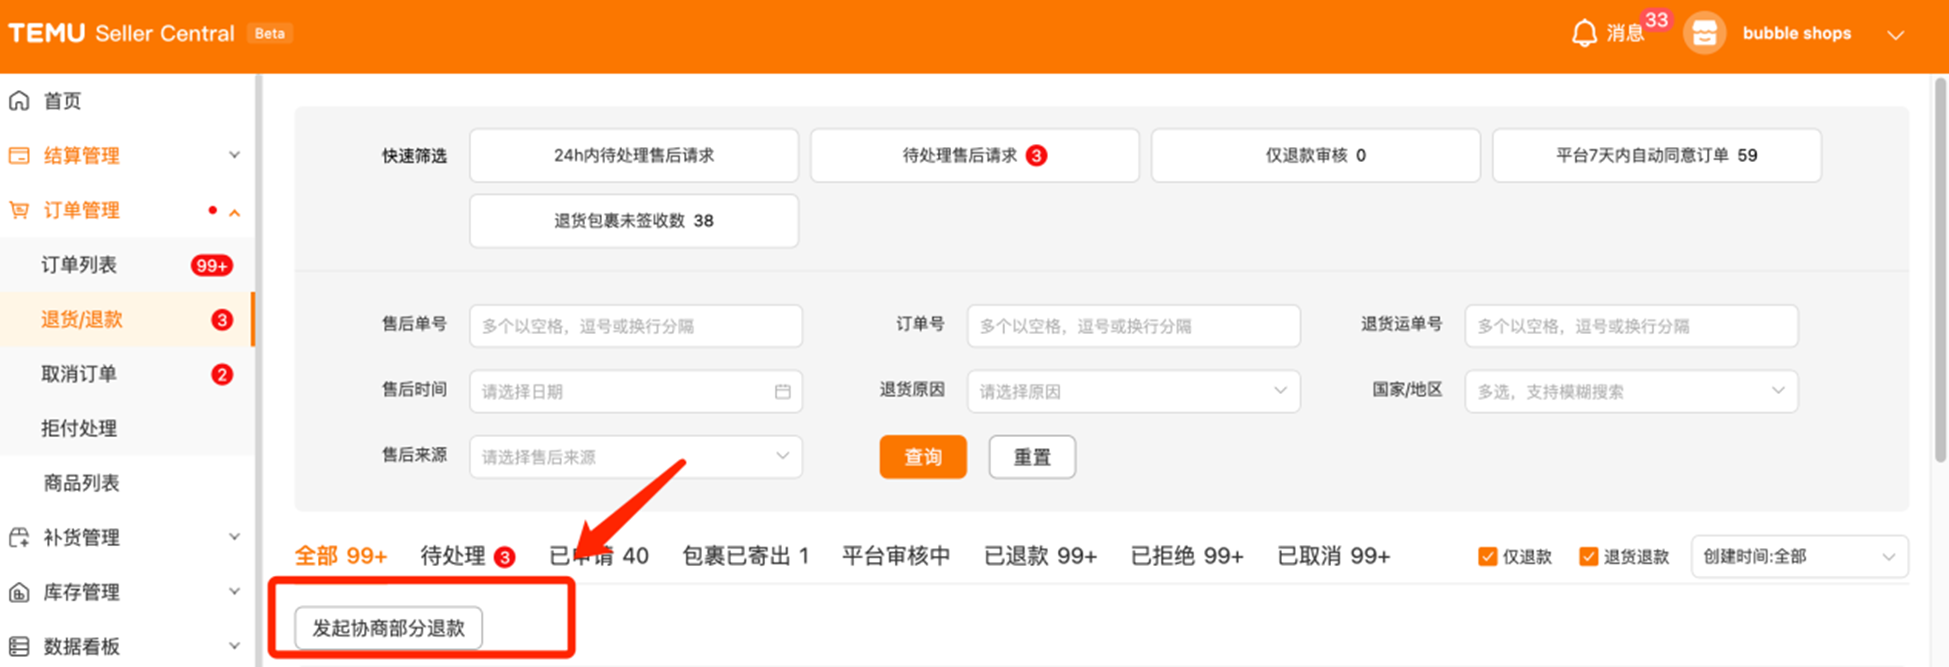Image resolution: width=1949 pixels, height=667 pixels.
Task: Click the notification bell icon
Action: [x=1583, y=34]
